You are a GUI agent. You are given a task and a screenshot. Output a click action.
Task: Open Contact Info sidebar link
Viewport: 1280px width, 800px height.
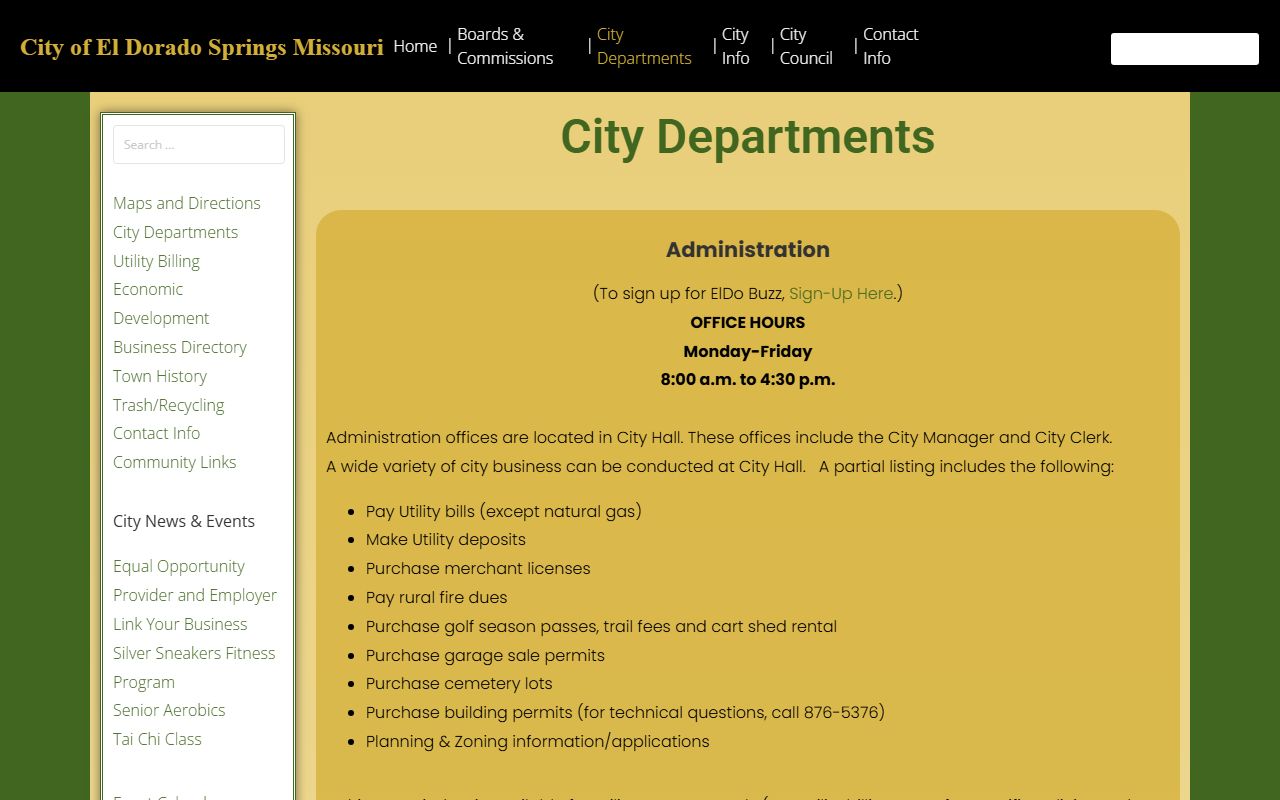(x=156, y=433)
